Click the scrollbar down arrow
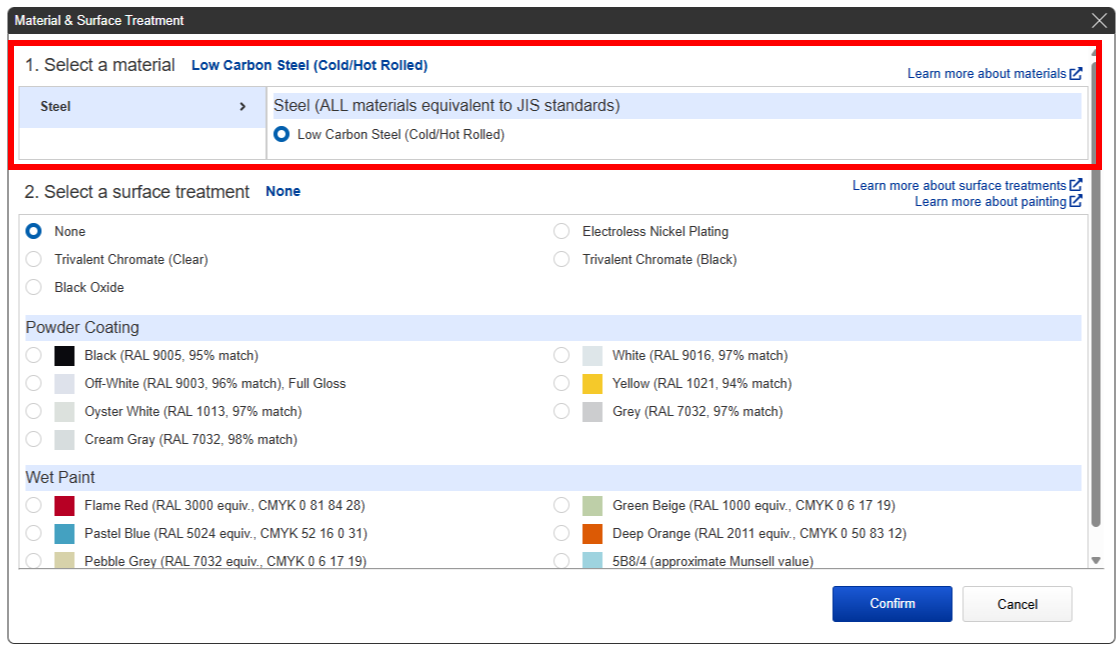 1096,561
